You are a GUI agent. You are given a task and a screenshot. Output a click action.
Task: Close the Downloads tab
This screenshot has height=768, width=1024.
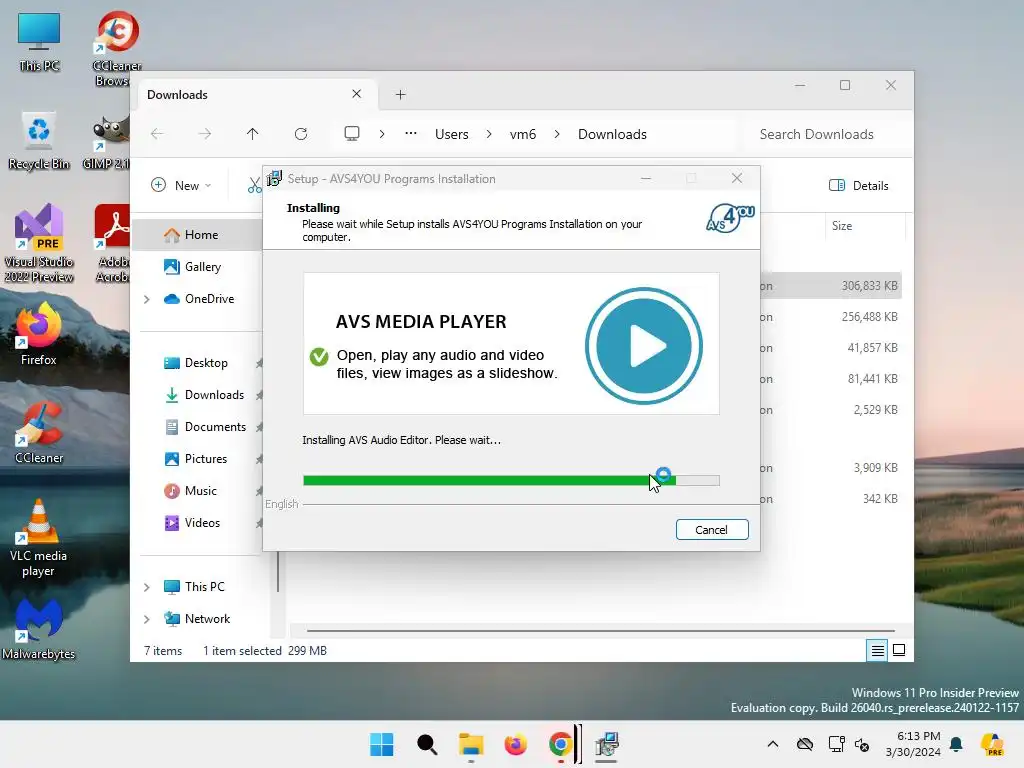click(357, 94)
